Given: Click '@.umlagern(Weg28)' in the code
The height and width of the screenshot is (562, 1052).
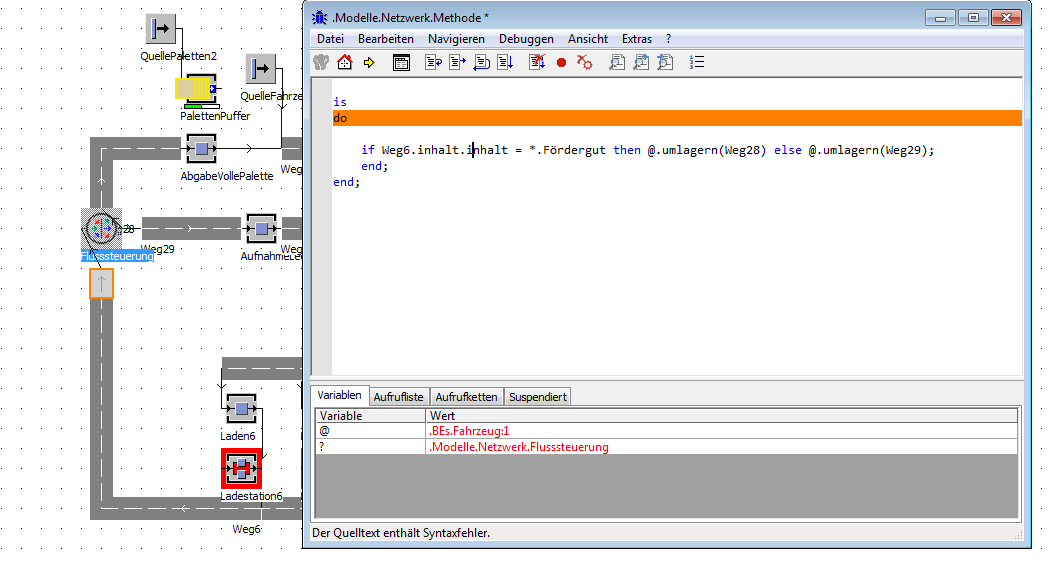Looking at the screenshot, I should click(706, 150).
